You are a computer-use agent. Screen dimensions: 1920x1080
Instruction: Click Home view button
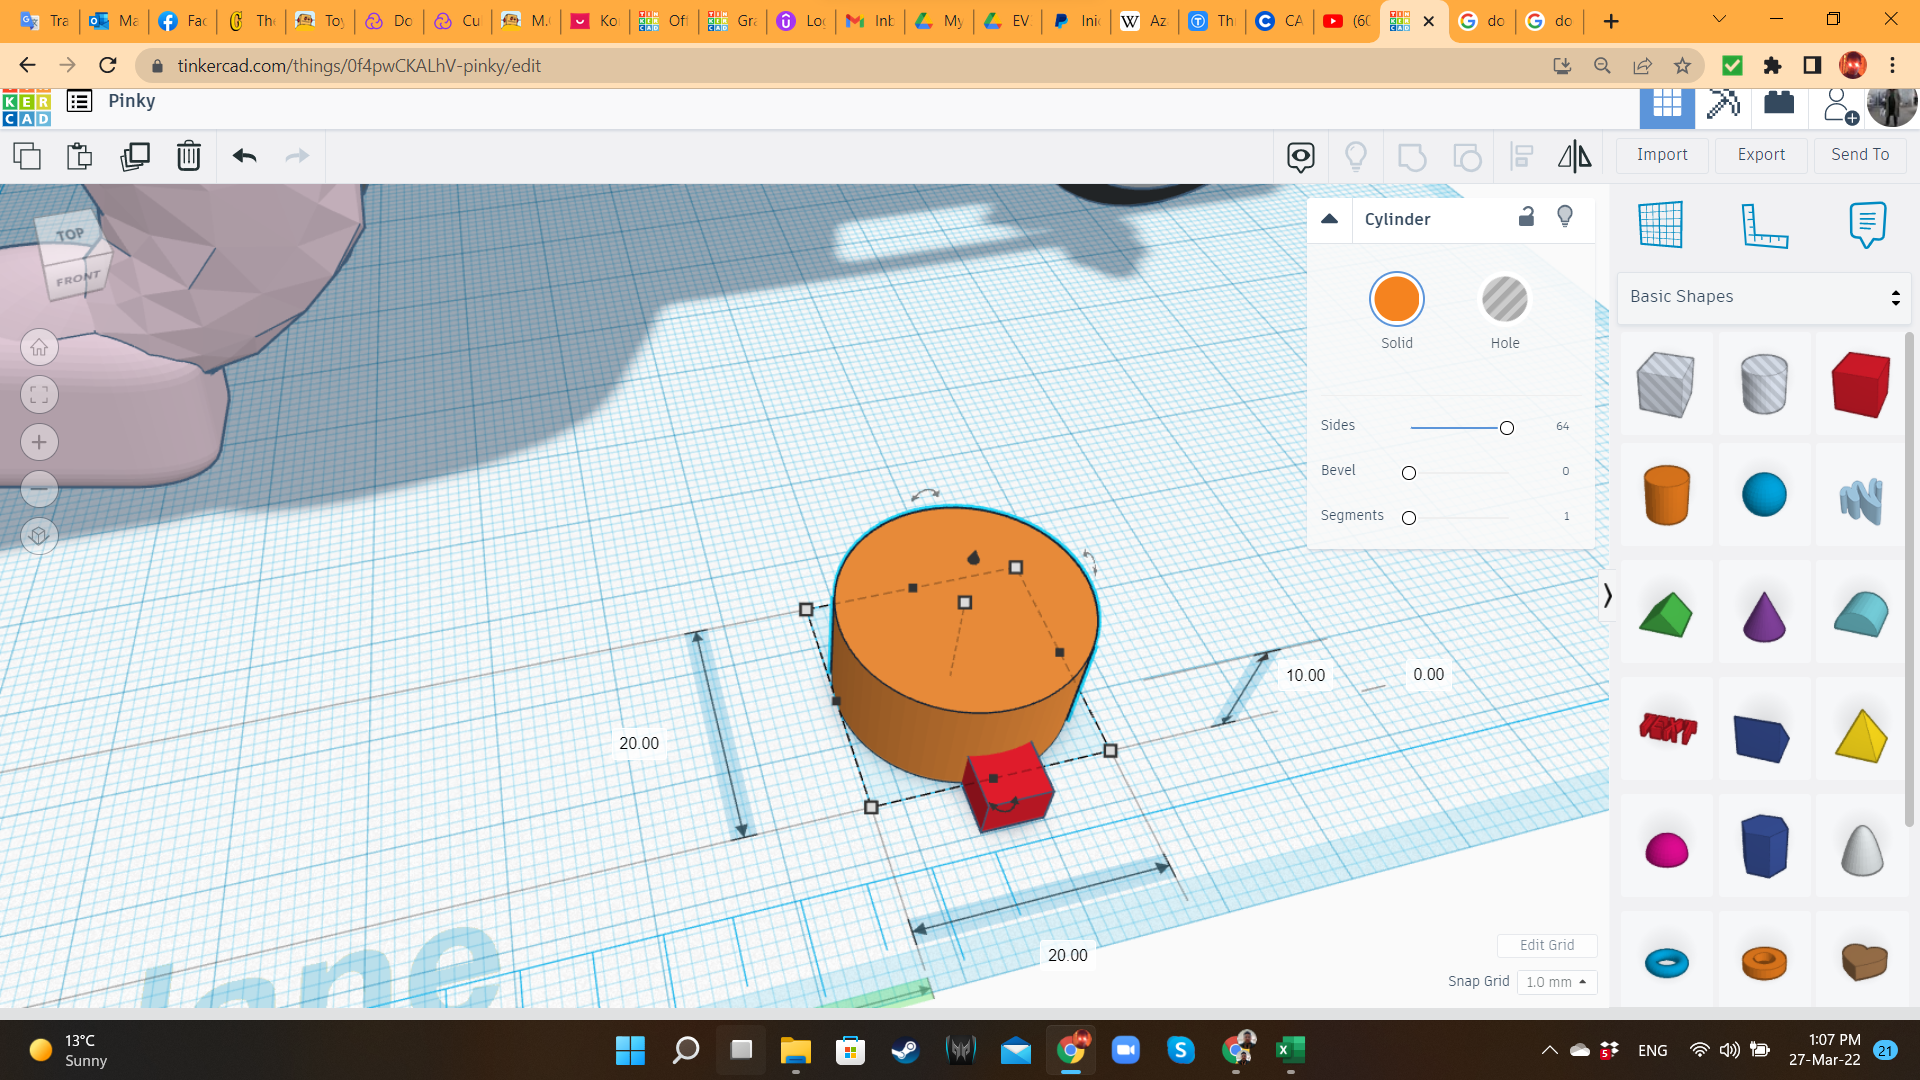39,348
